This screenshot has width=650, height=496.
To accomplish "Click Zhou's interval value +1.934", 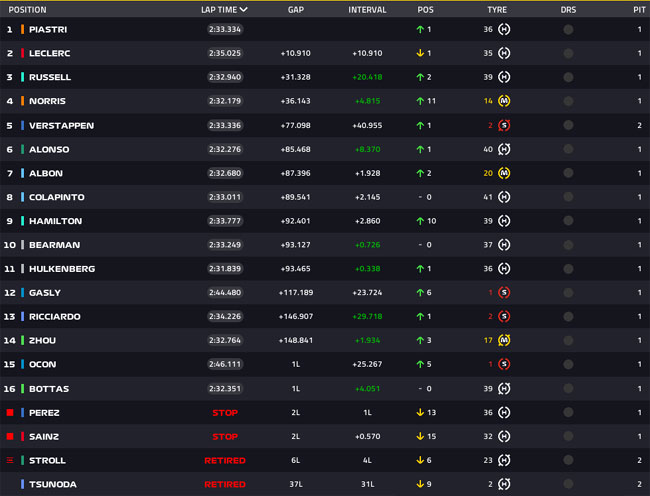I will [x=367, y=340].
